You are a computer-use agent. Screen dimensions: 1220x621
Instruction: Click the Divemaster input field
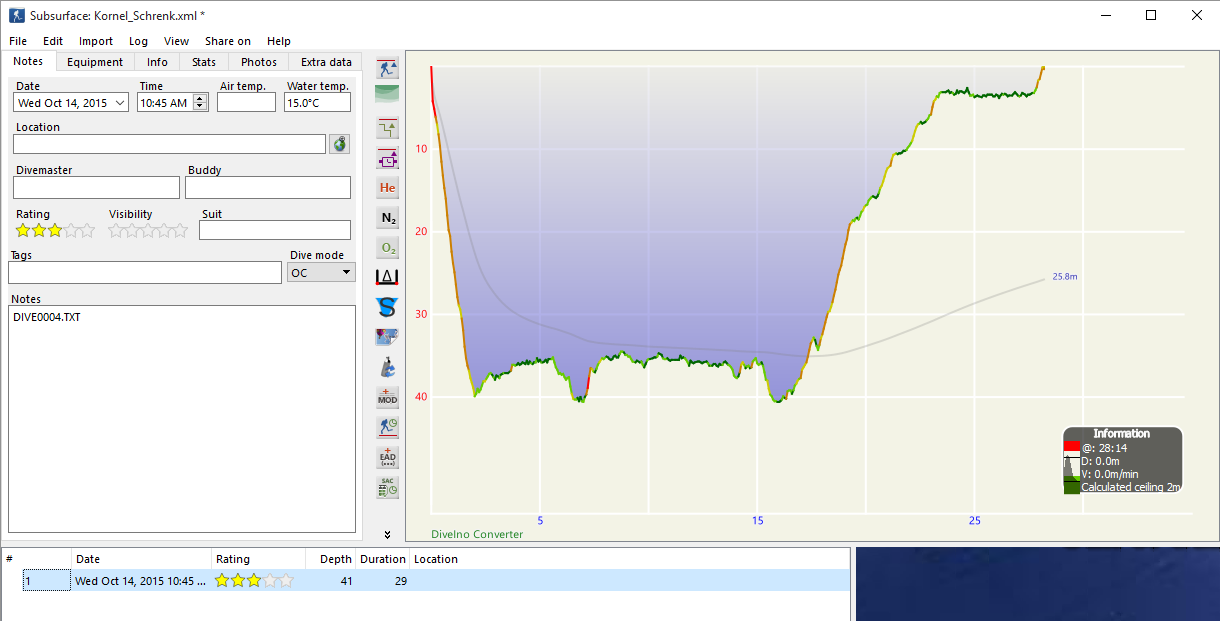[96, 187]
